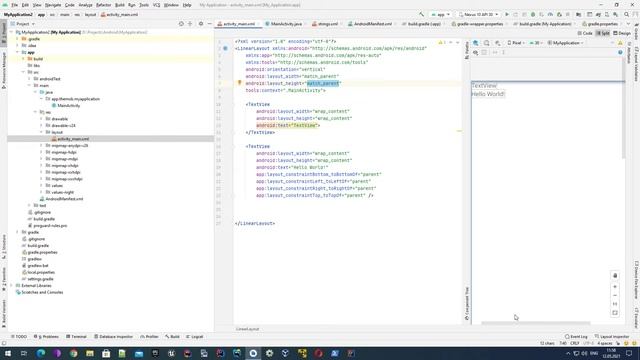This screenshot has height=360, width=640.
Task: Open Device File Explorer from right sidebar
Action: click(x=636, y=280)
